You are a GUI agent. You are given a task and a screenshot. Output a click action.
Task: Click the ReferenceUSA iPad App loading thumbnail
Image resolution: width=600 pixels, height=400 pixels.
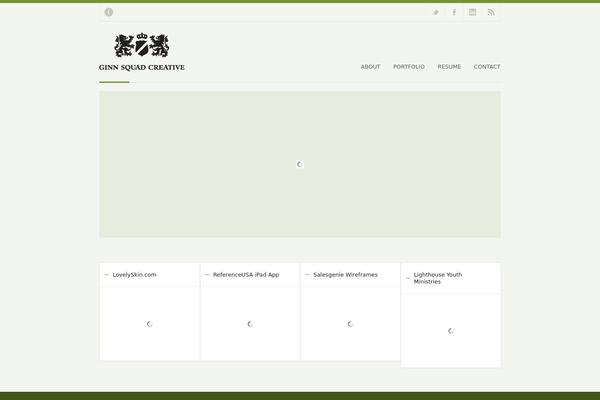coord(250,324)
